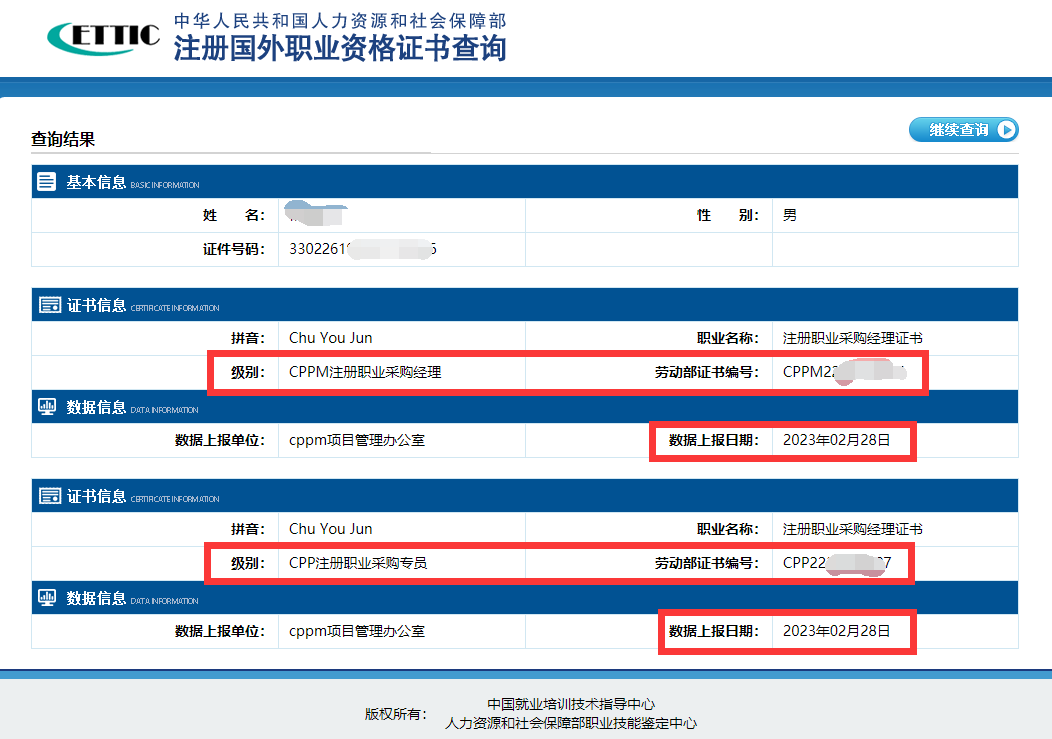Click the 人力资源和社会保障部职业技能鉴定中心 footer text
Image resolution: width=1052 pixels, height=739 pixels.
click(x=571, y=723)
